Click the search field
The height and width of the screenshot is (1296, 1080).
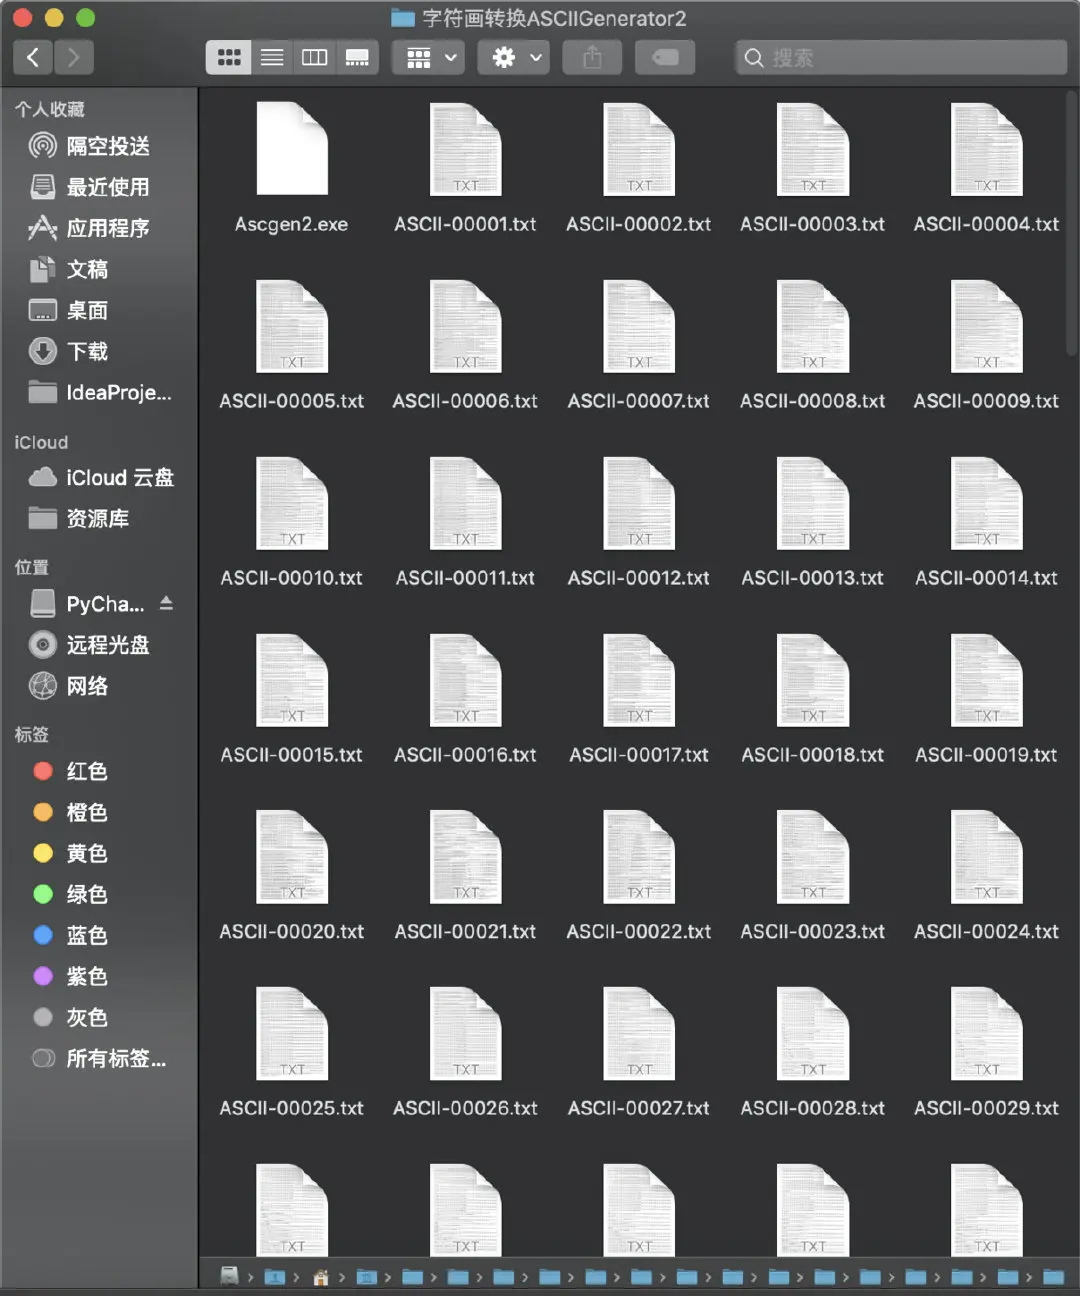[901, 58]
